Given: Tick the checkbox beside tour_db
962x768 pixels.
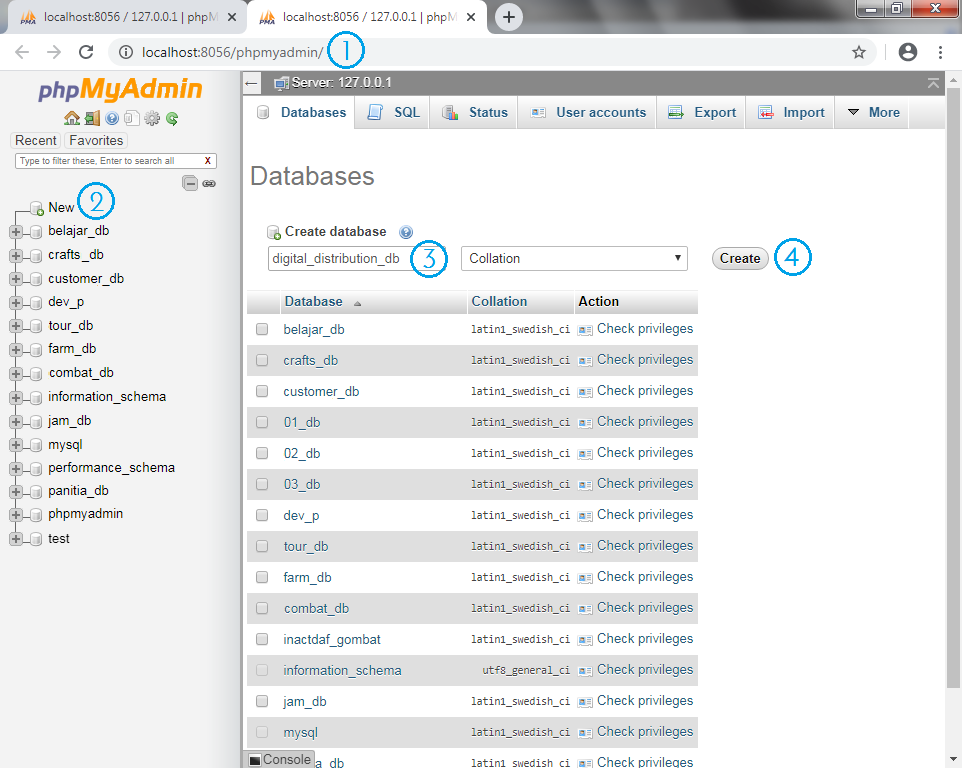Looking at the screenshot, I should click(262, 545).
